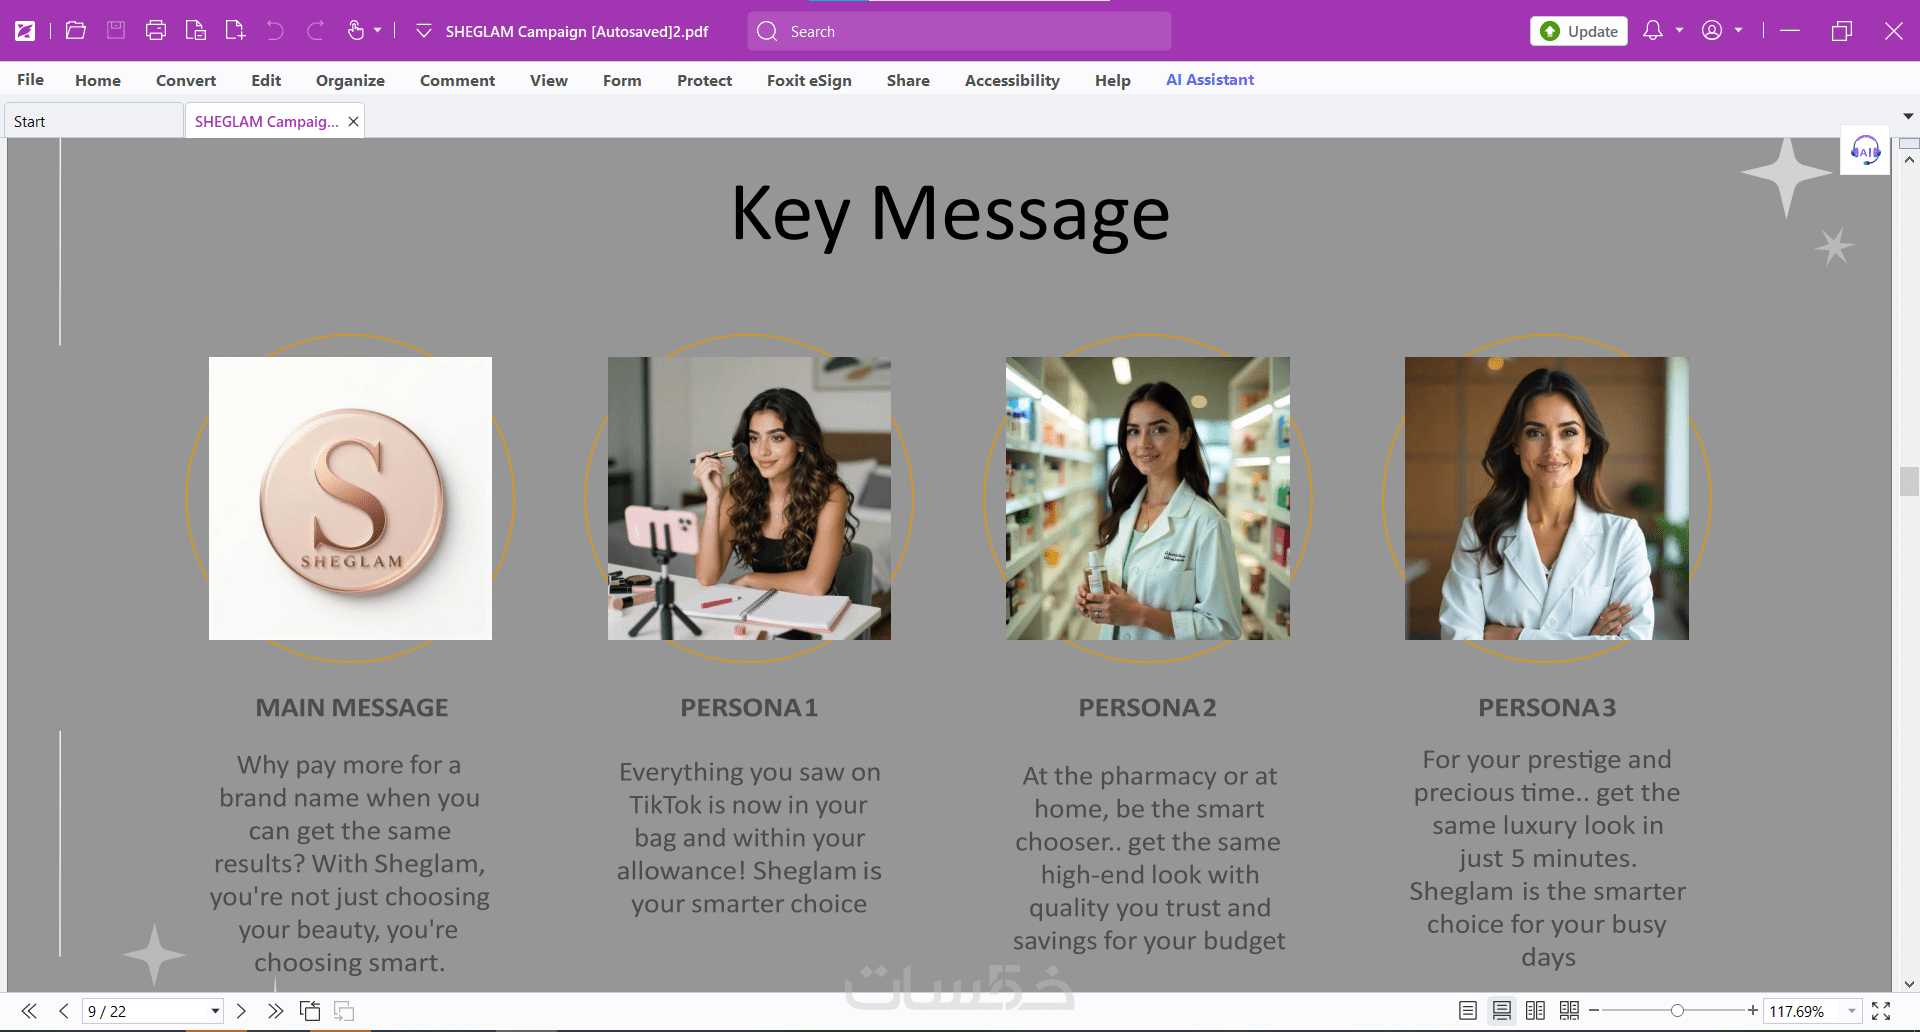Open the Accessibility ribbon tab
Image resolution: width=1920 pixels, height=1032 pixels.
1012,80
